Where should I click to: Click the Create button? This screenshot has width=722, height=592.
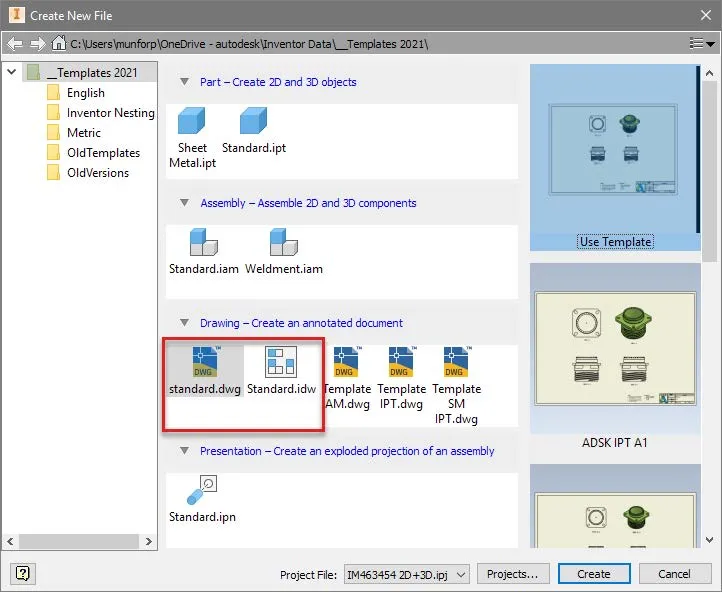(x=594, y=574)
